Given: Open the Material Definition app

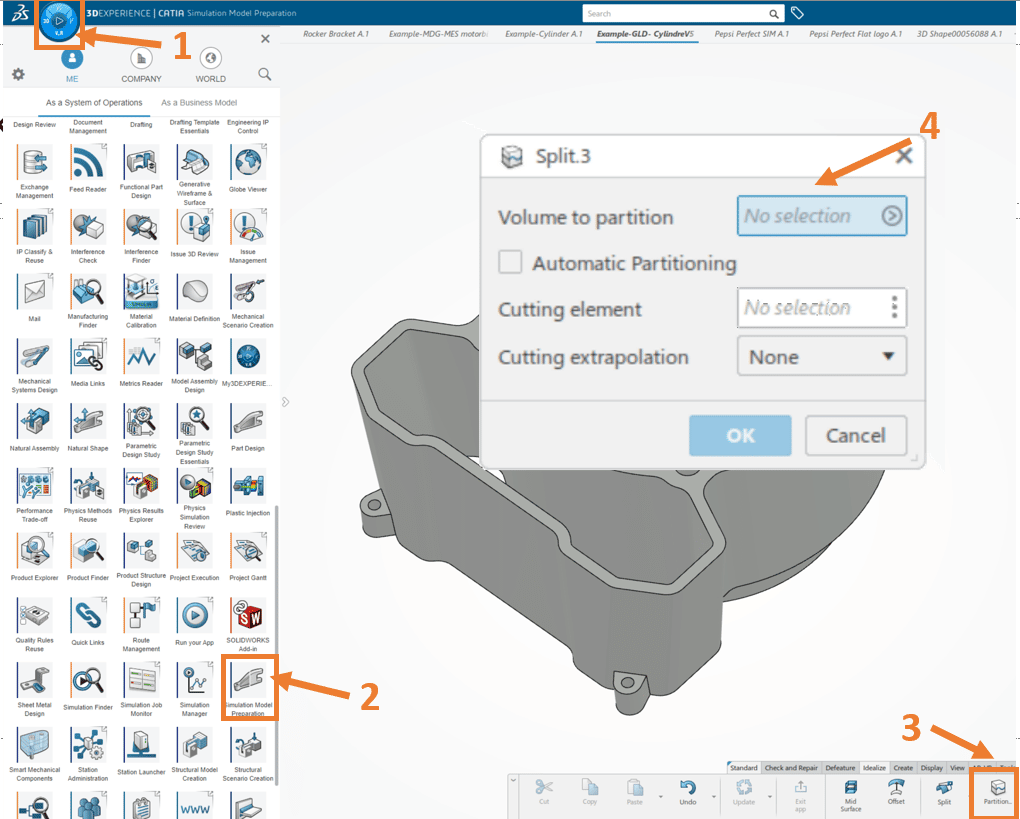Looking at the screenshot, I should click(195, 298).
